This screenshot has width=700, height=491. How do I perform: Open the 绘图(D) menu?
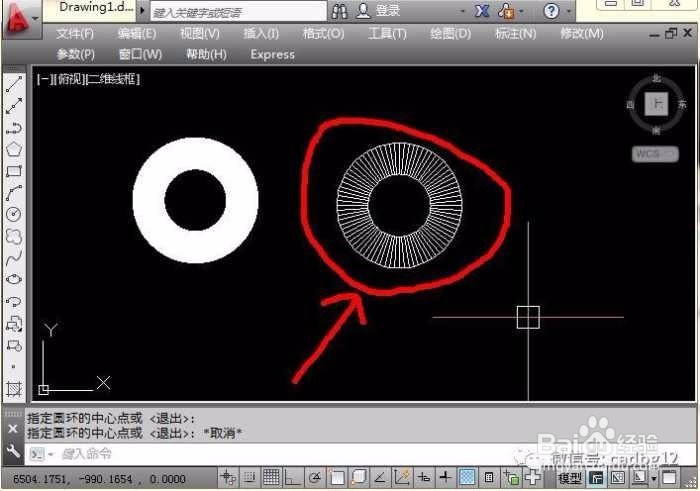click(x=450, y=33)
